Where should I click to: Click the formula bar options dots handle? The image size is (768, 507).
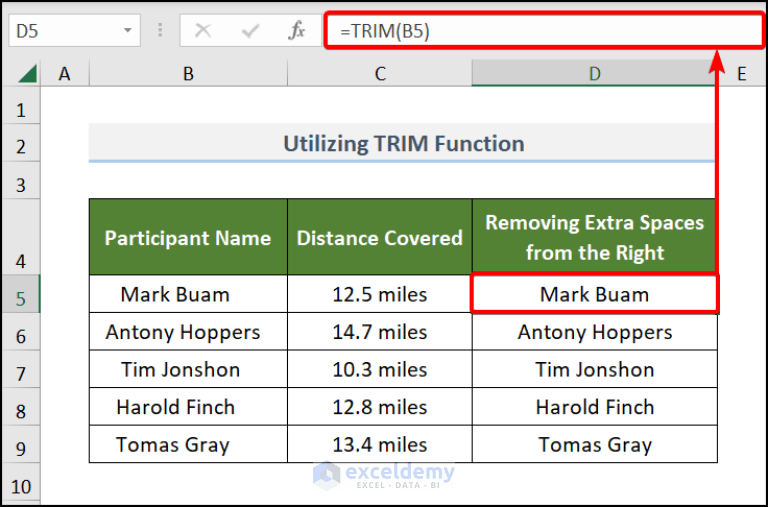[160, 30]
